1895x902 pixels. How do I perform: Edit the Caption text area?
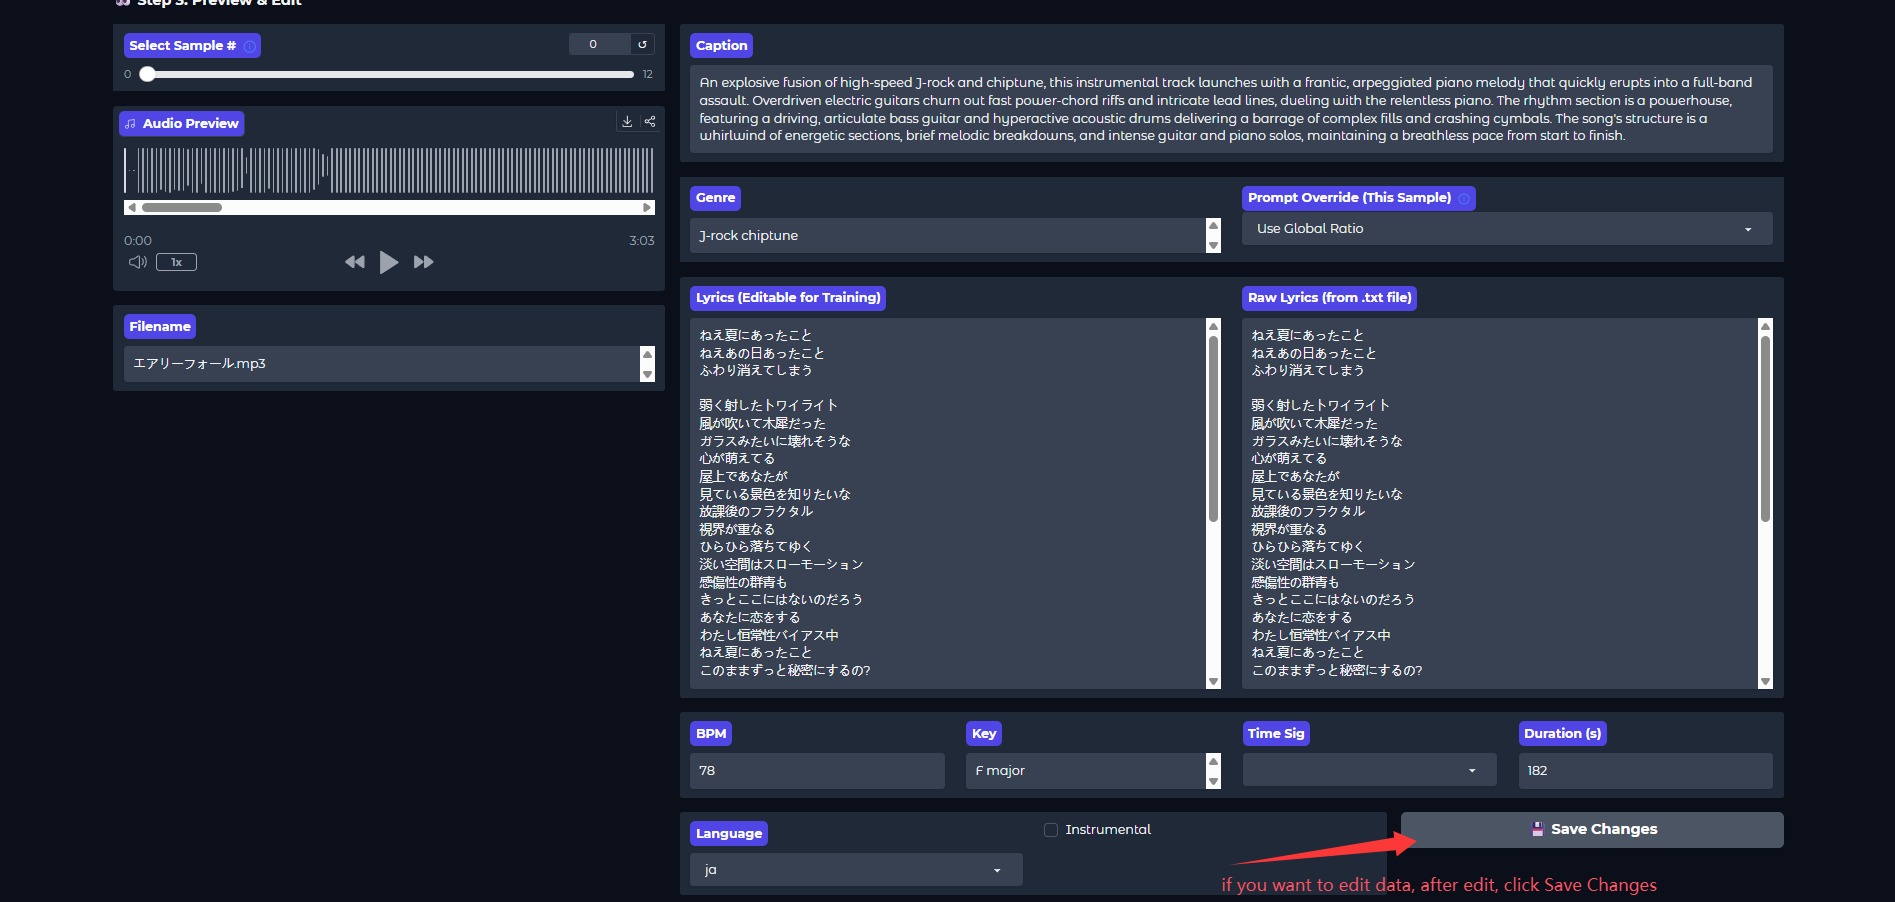(x=1231, y=109)
